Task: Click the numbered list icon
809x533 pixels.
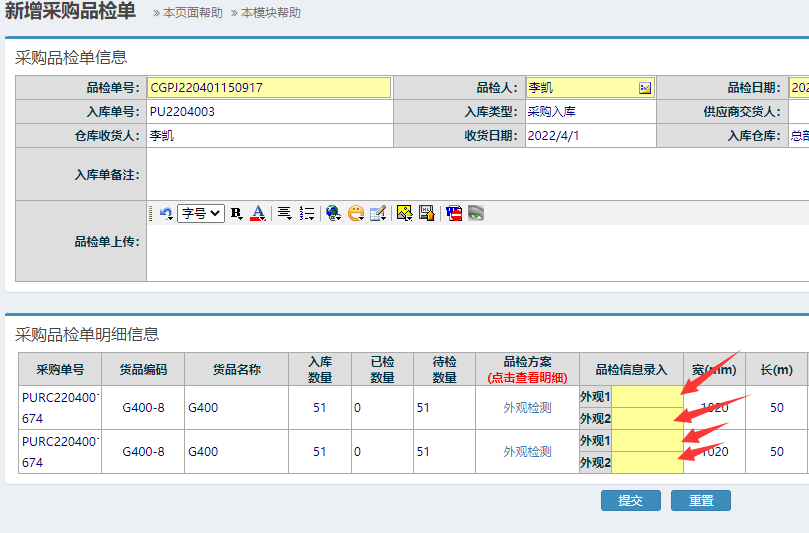Action: (x=307, y=213)
